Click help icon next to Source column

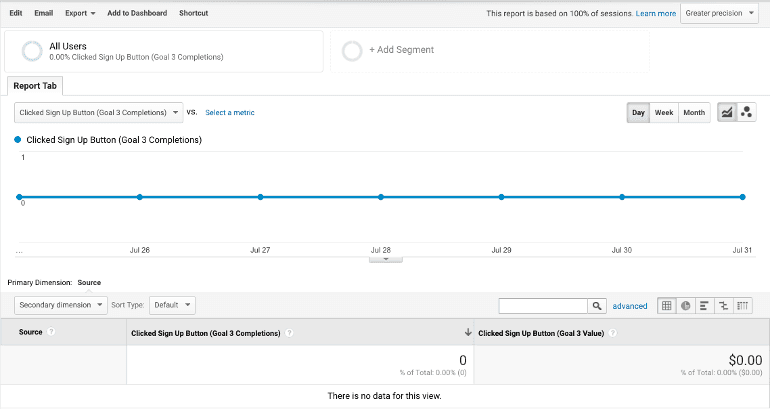tap(51, 332)
